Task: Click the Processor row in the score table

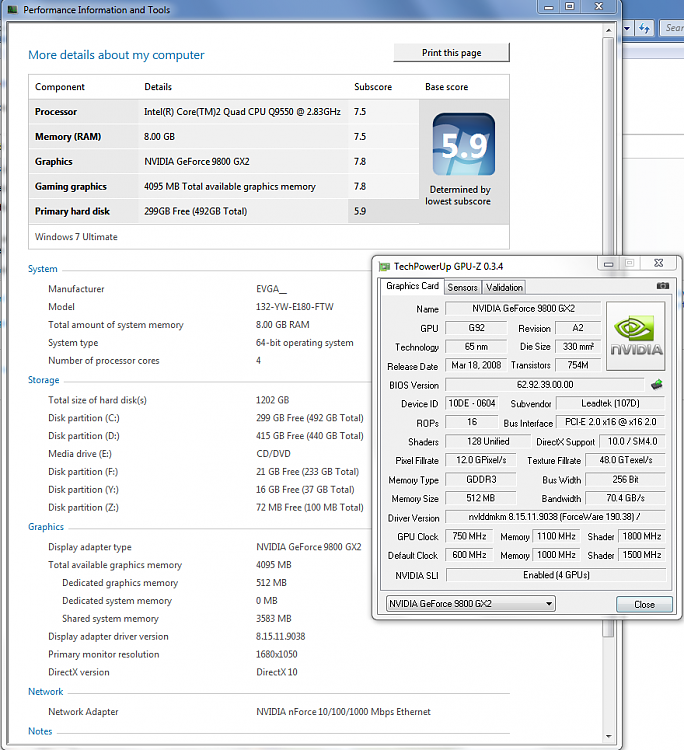Action: click(x=224, y=112)
